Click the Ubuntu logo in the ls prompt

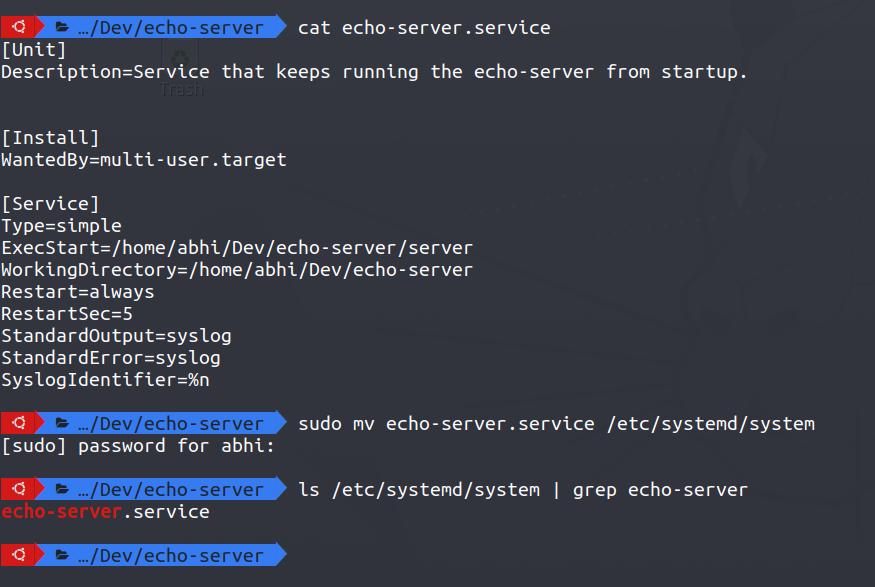[21, 489]
